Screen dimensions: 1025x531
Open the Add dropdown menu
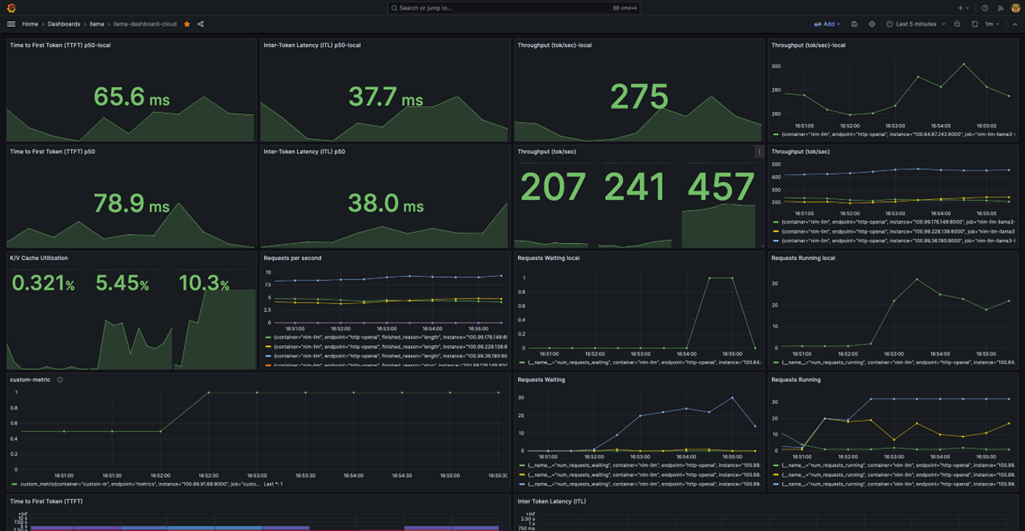point(828,24)
